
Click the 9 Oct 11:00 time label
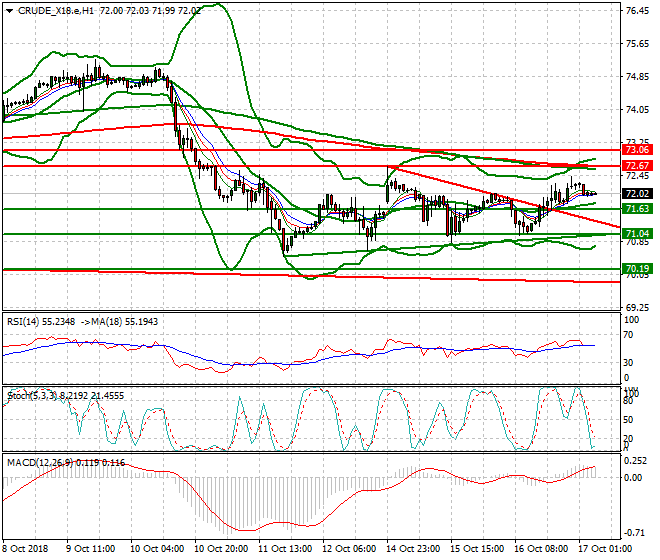(x=90, y=549)
